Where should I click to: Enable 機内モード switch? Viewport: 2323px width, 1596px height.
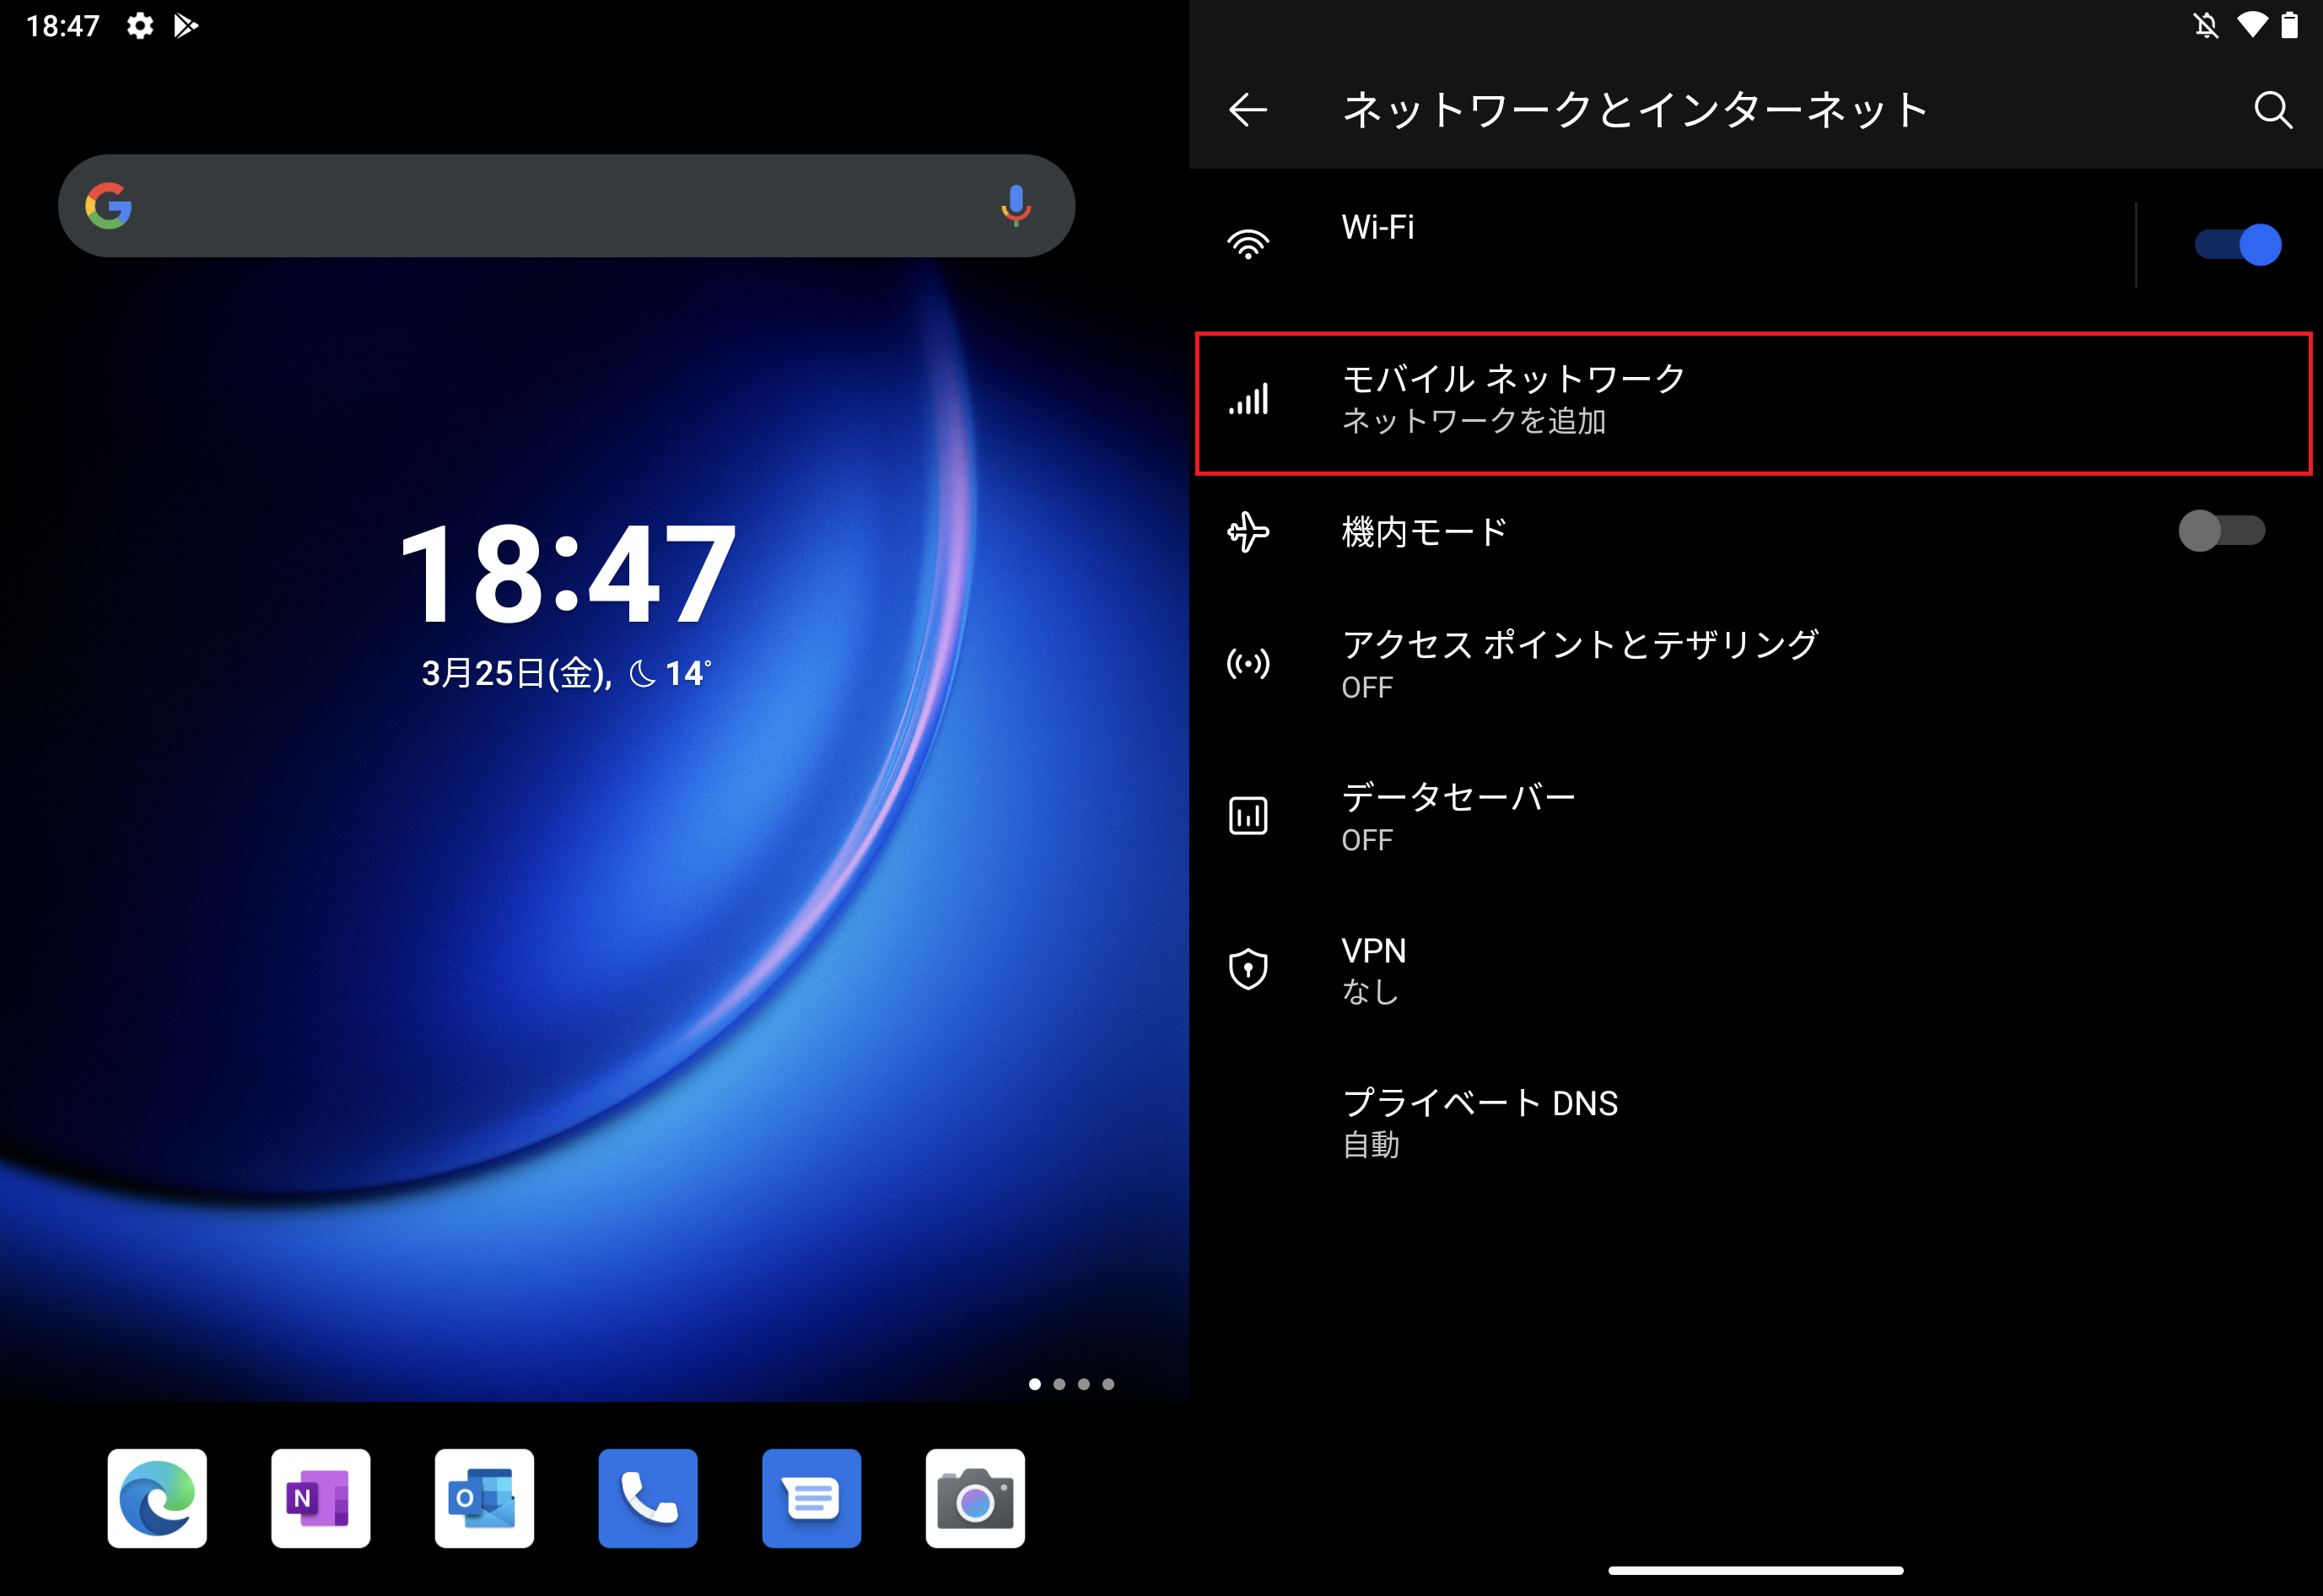pos(2221,531)
